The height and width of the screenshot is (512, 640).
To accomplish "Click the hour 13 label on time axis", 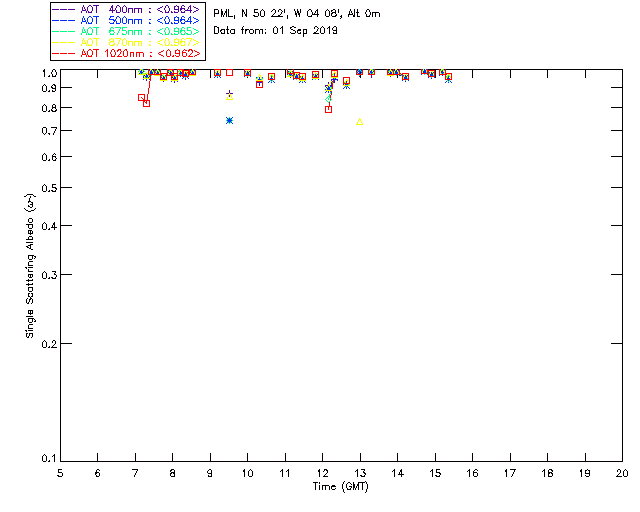I will 360,473.
